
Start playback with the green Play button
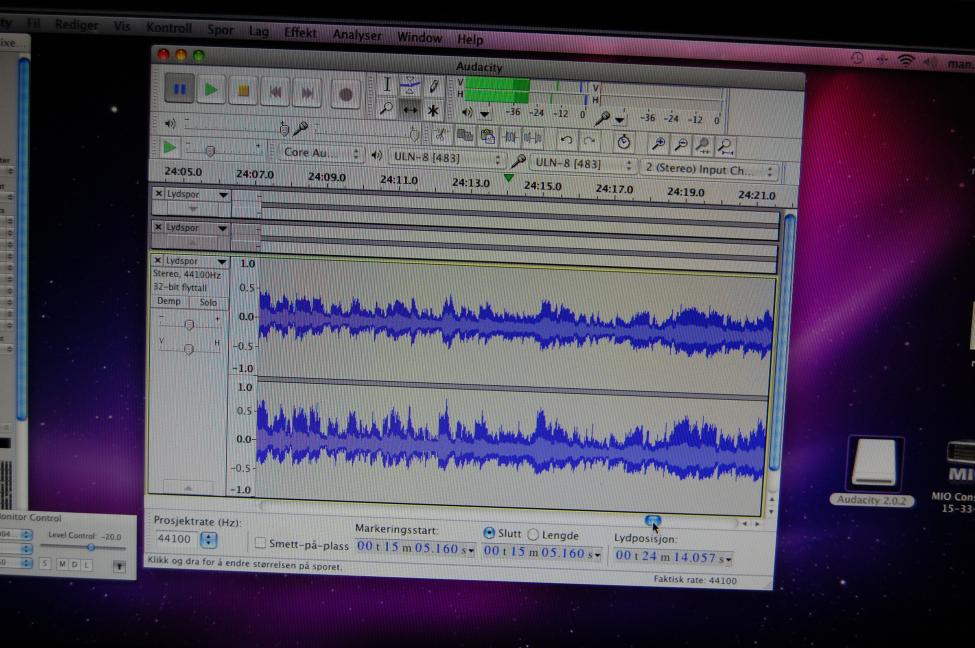click(211, 90)
